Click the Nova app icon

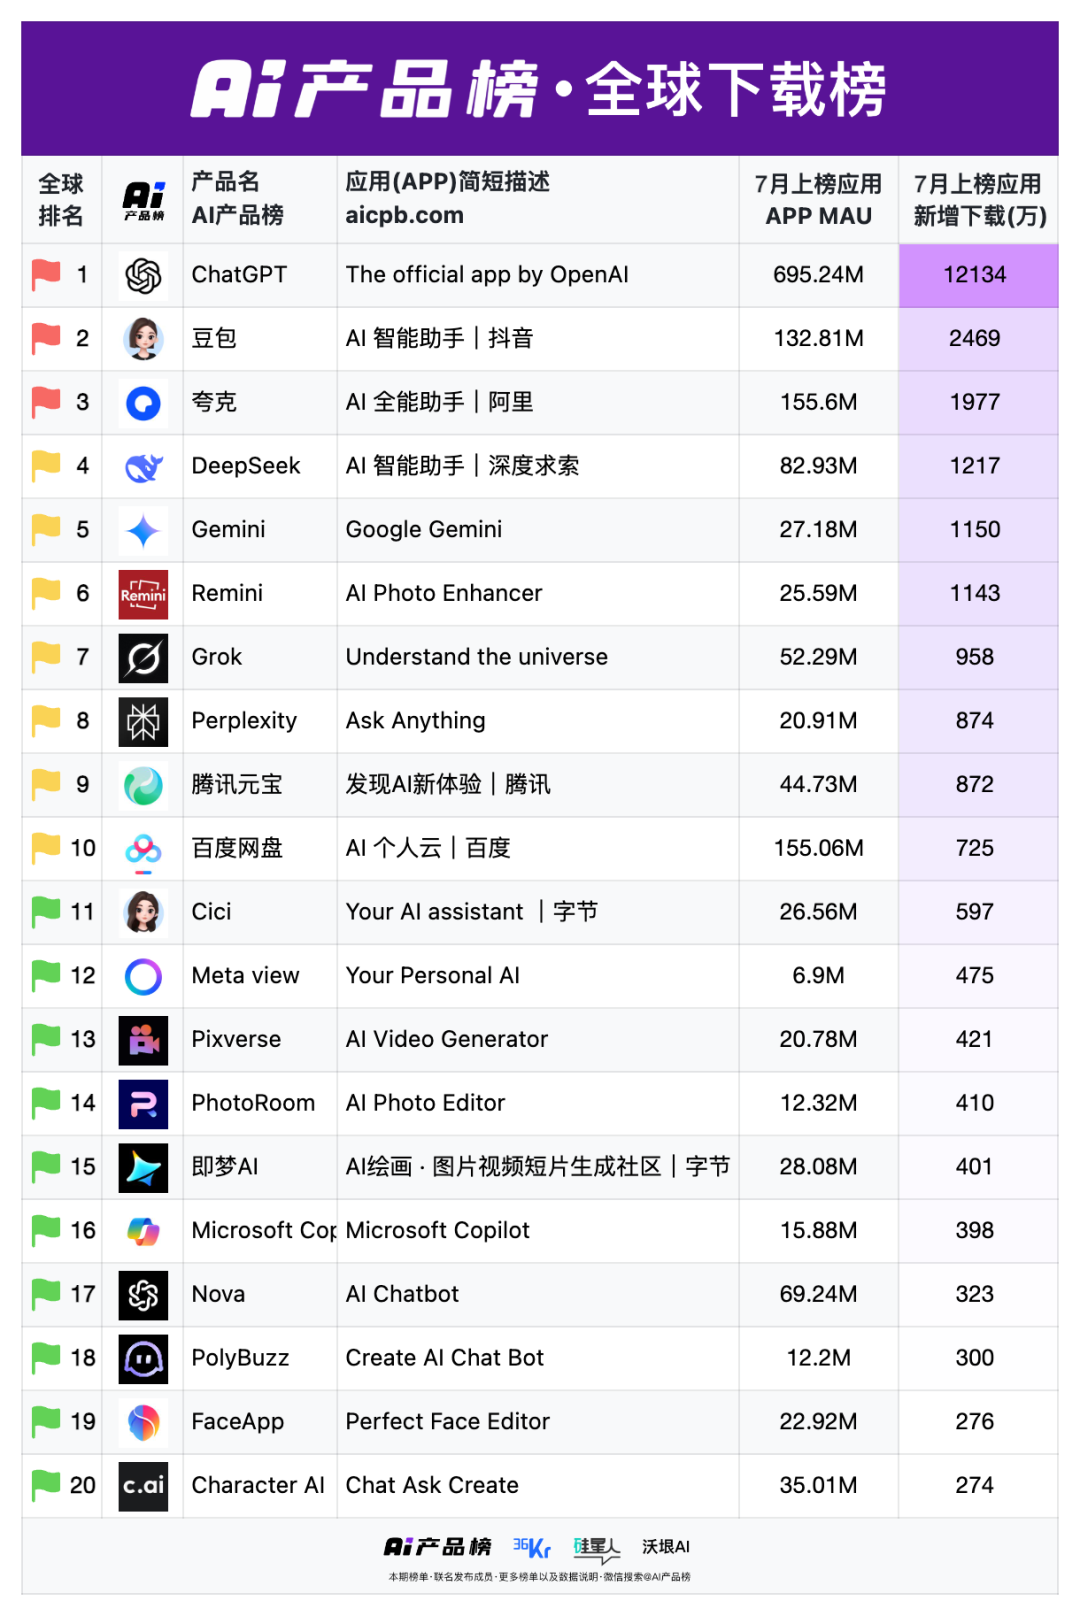(143, 1295)
